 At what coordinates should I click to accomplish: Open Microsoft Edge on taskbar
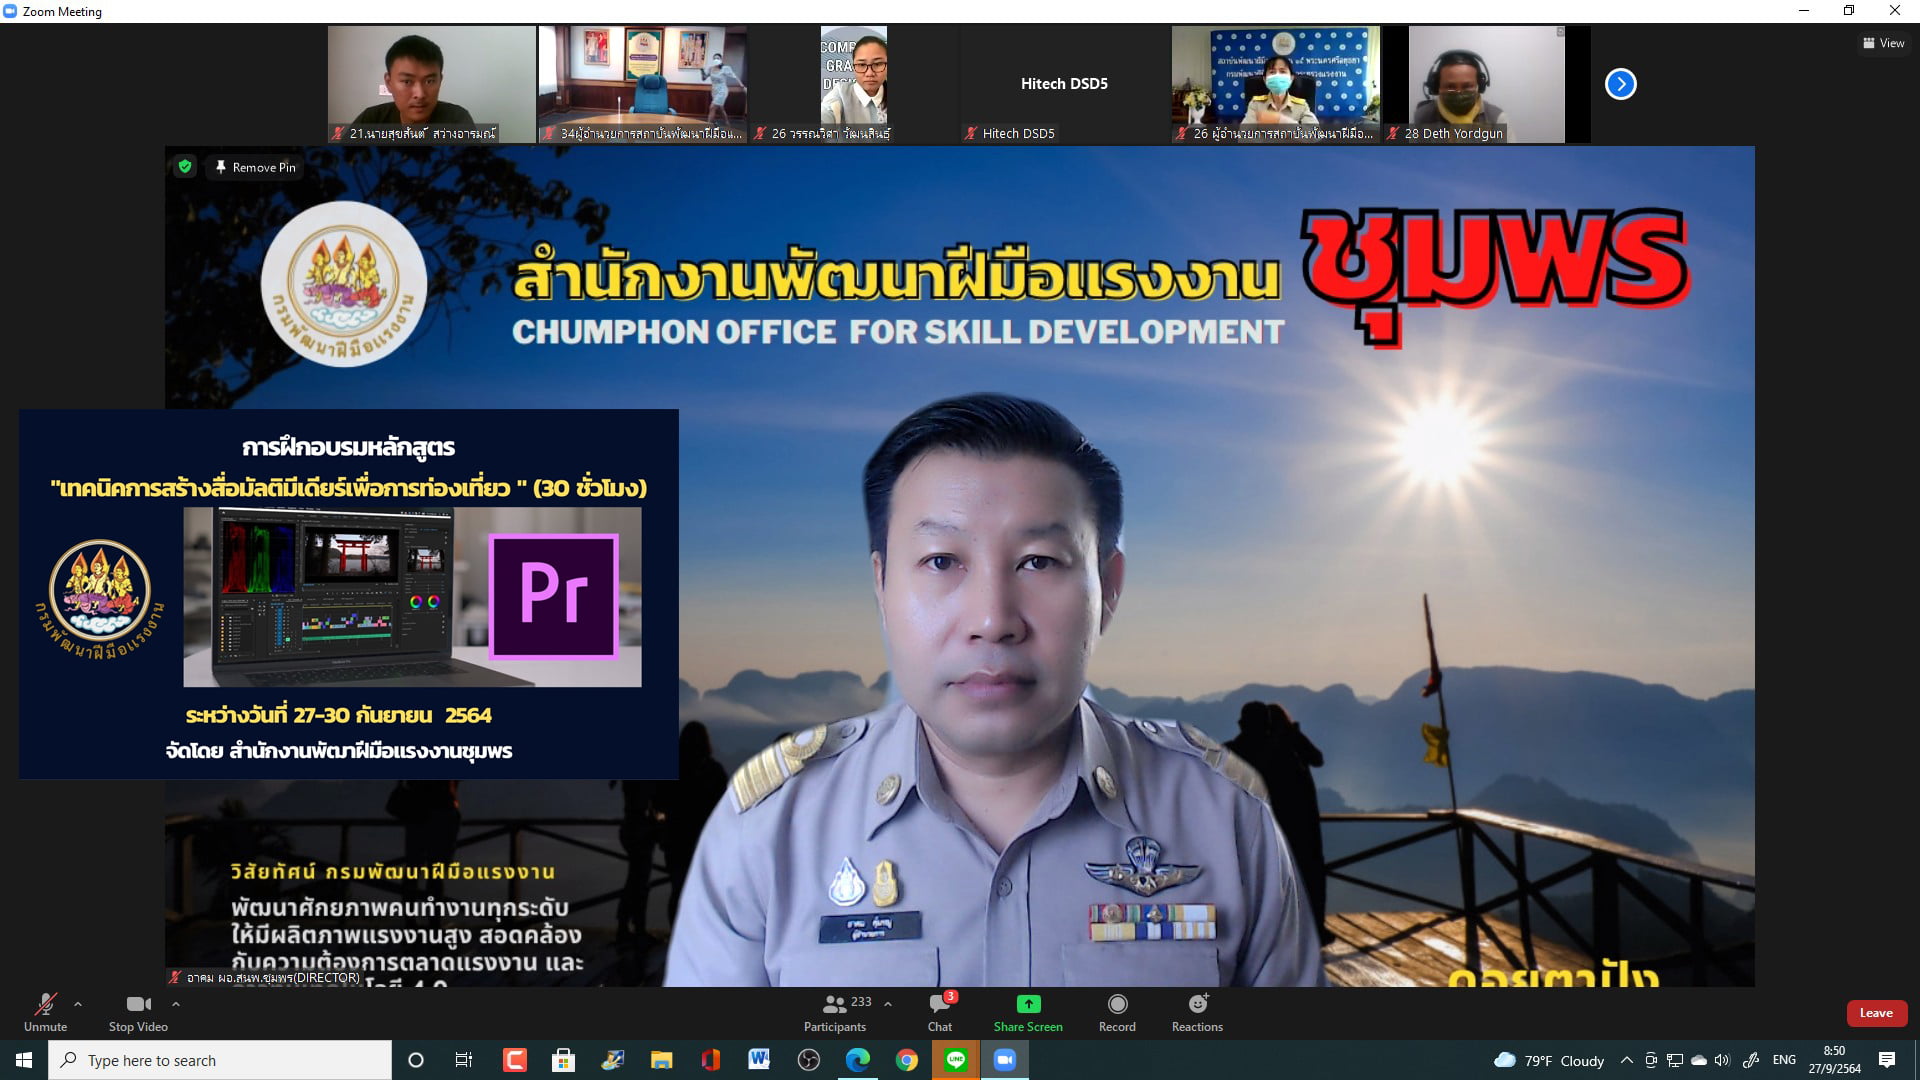[x=857, y=1060]
